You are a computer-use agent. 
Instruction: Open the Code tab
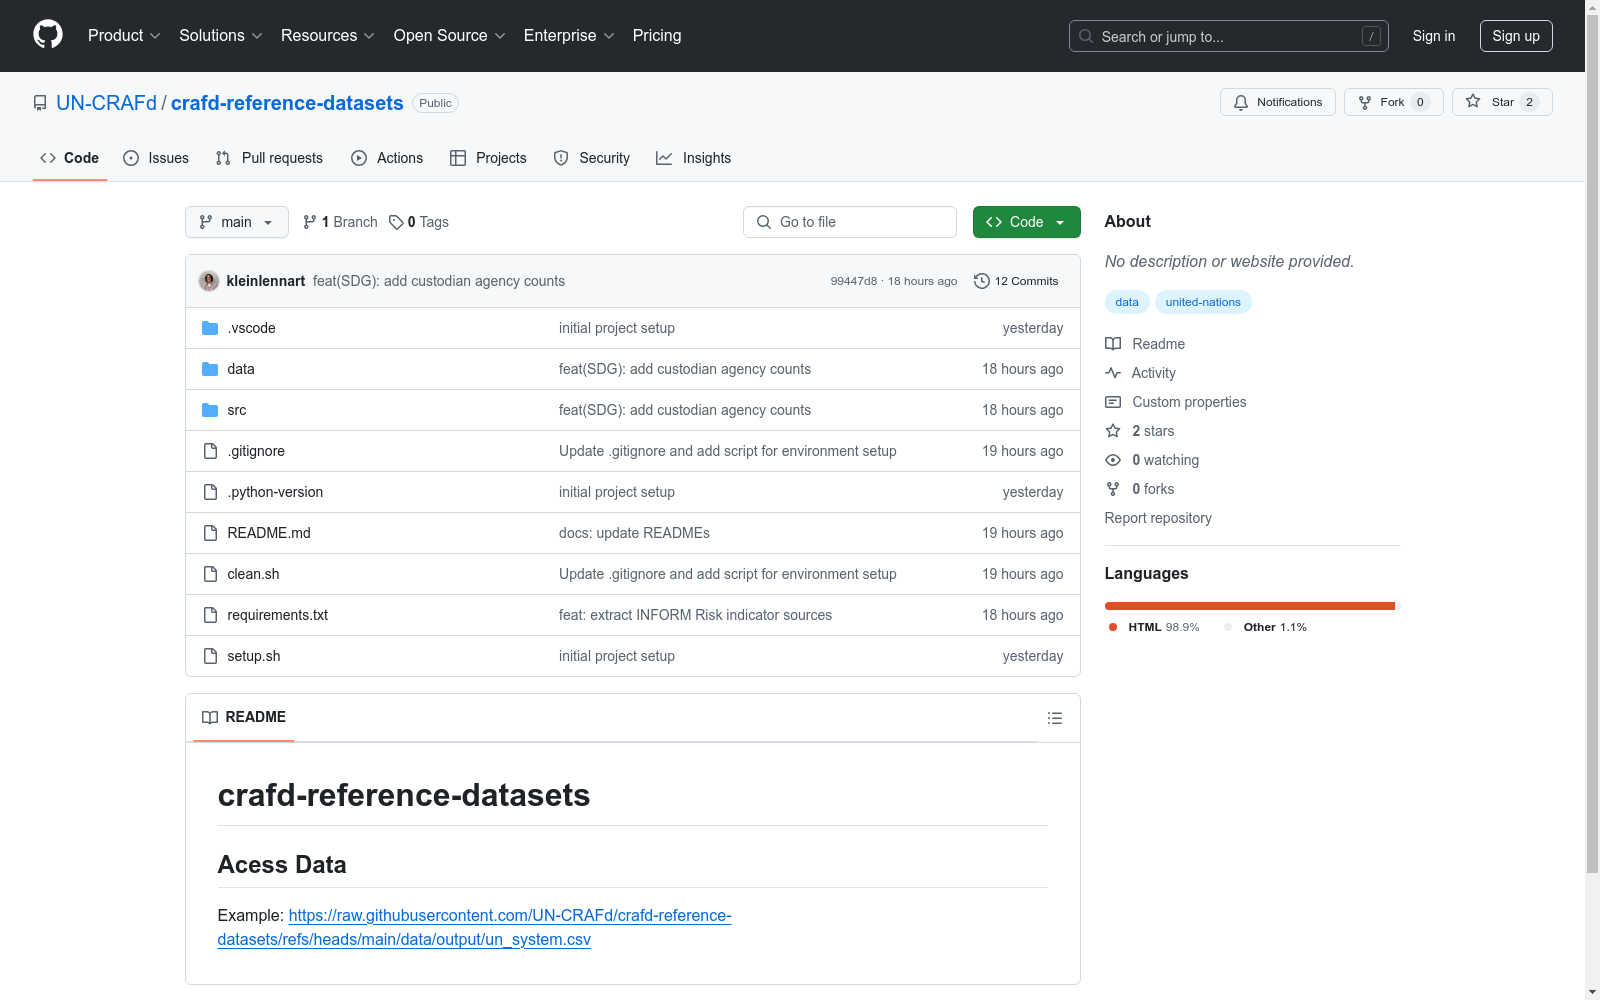tap(70, 158)
